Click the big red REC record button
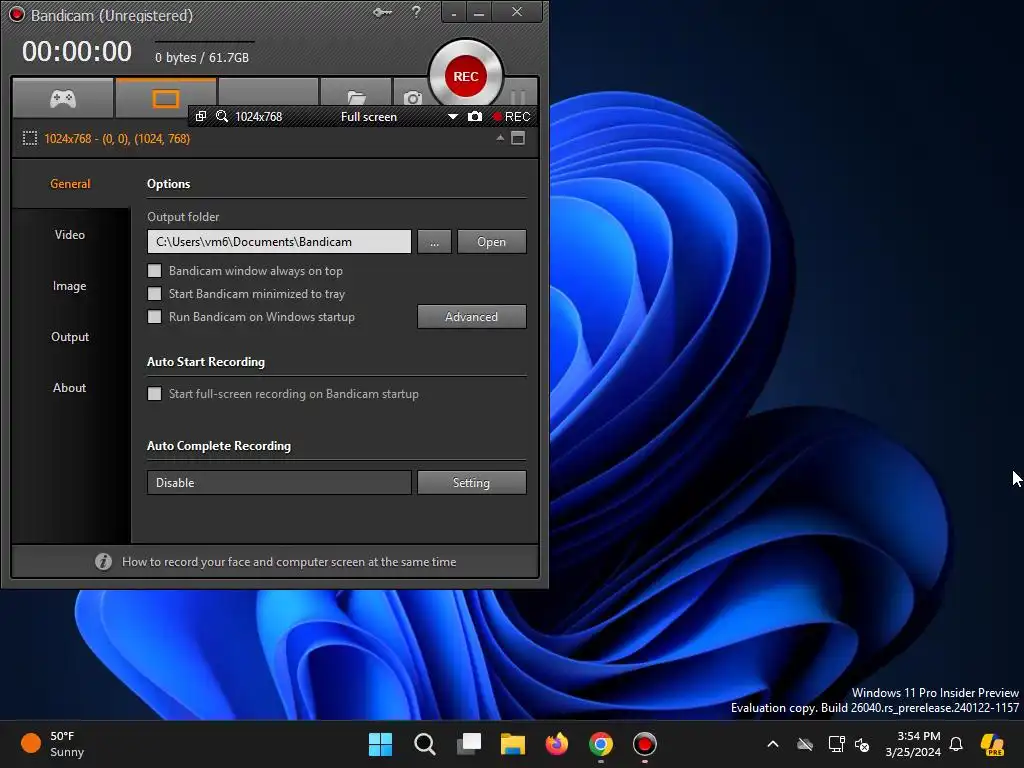 (x=466, y=76)
